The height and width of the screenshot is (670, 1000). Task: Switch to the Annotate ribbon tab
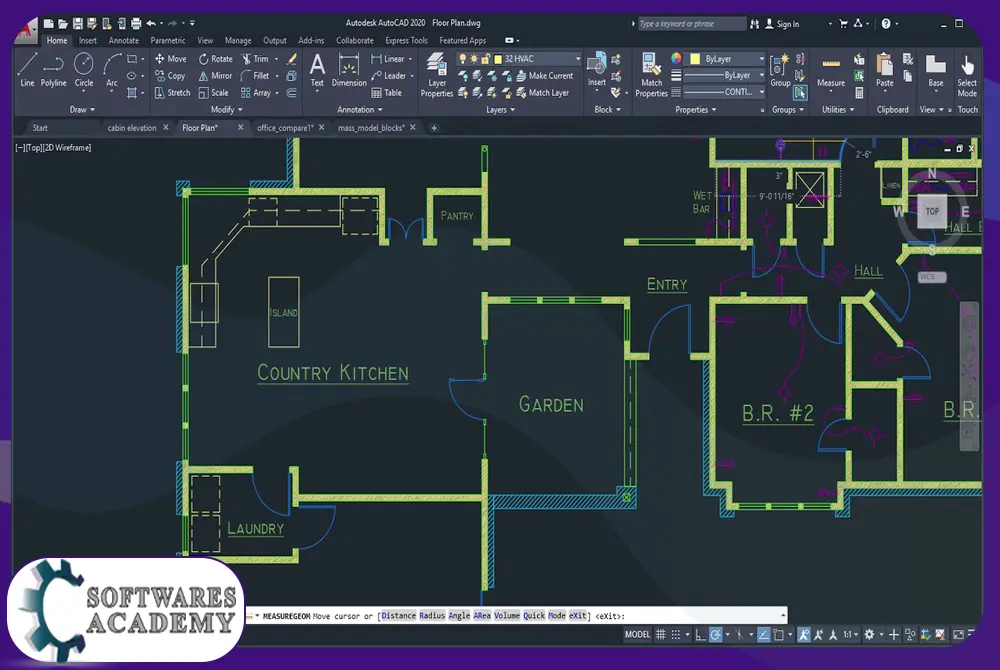(x=124, y=40)
